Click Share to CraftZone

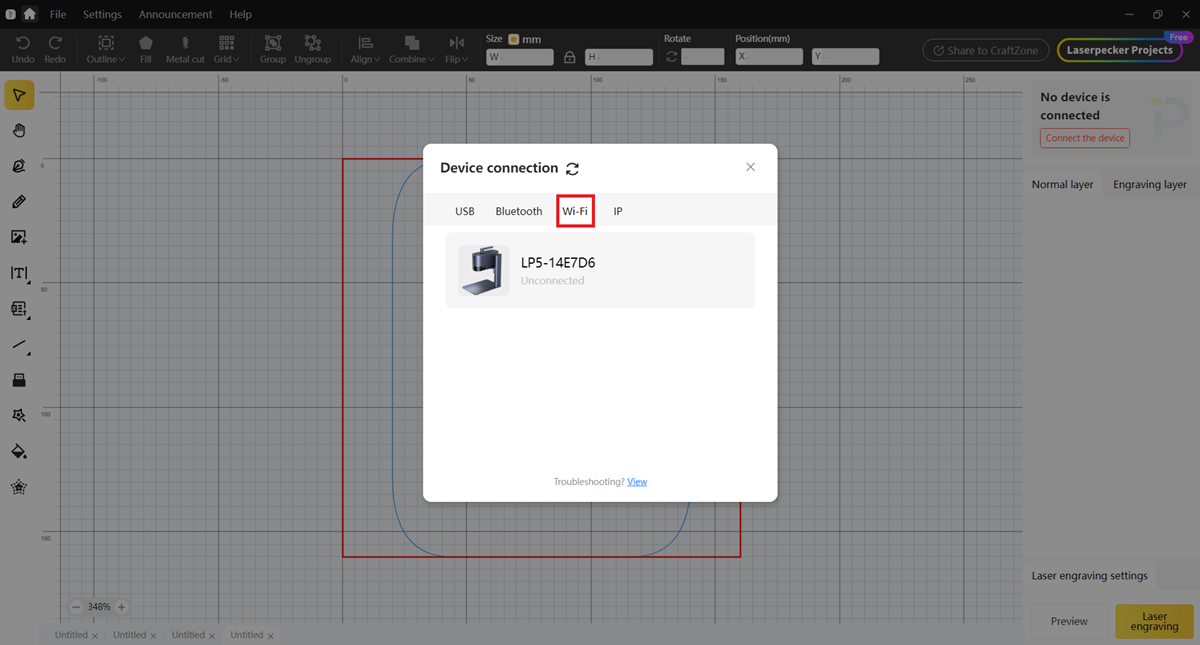(986, 50)
